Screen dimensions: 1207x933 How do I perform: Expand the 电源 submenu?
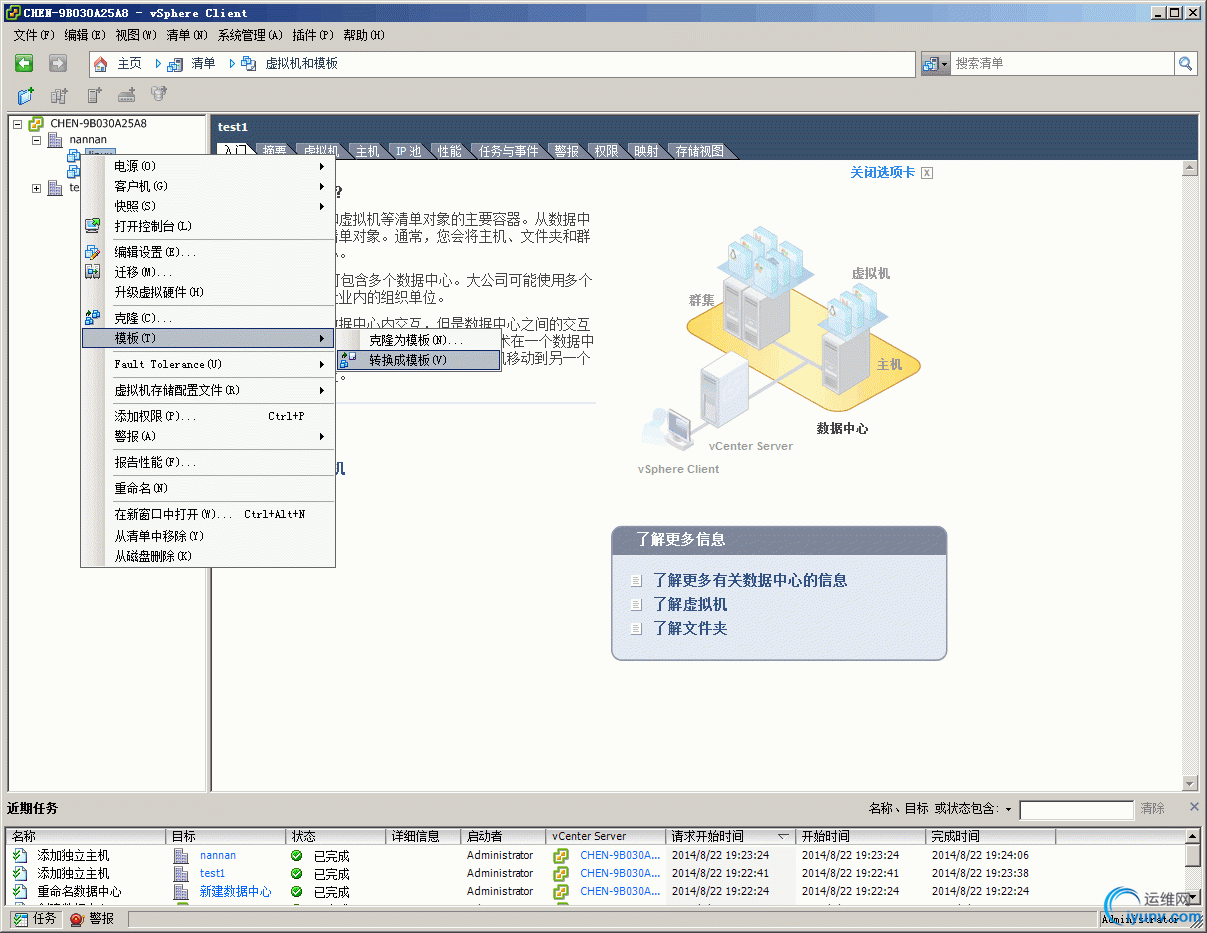pyautogui.click(x=322, y=166)
